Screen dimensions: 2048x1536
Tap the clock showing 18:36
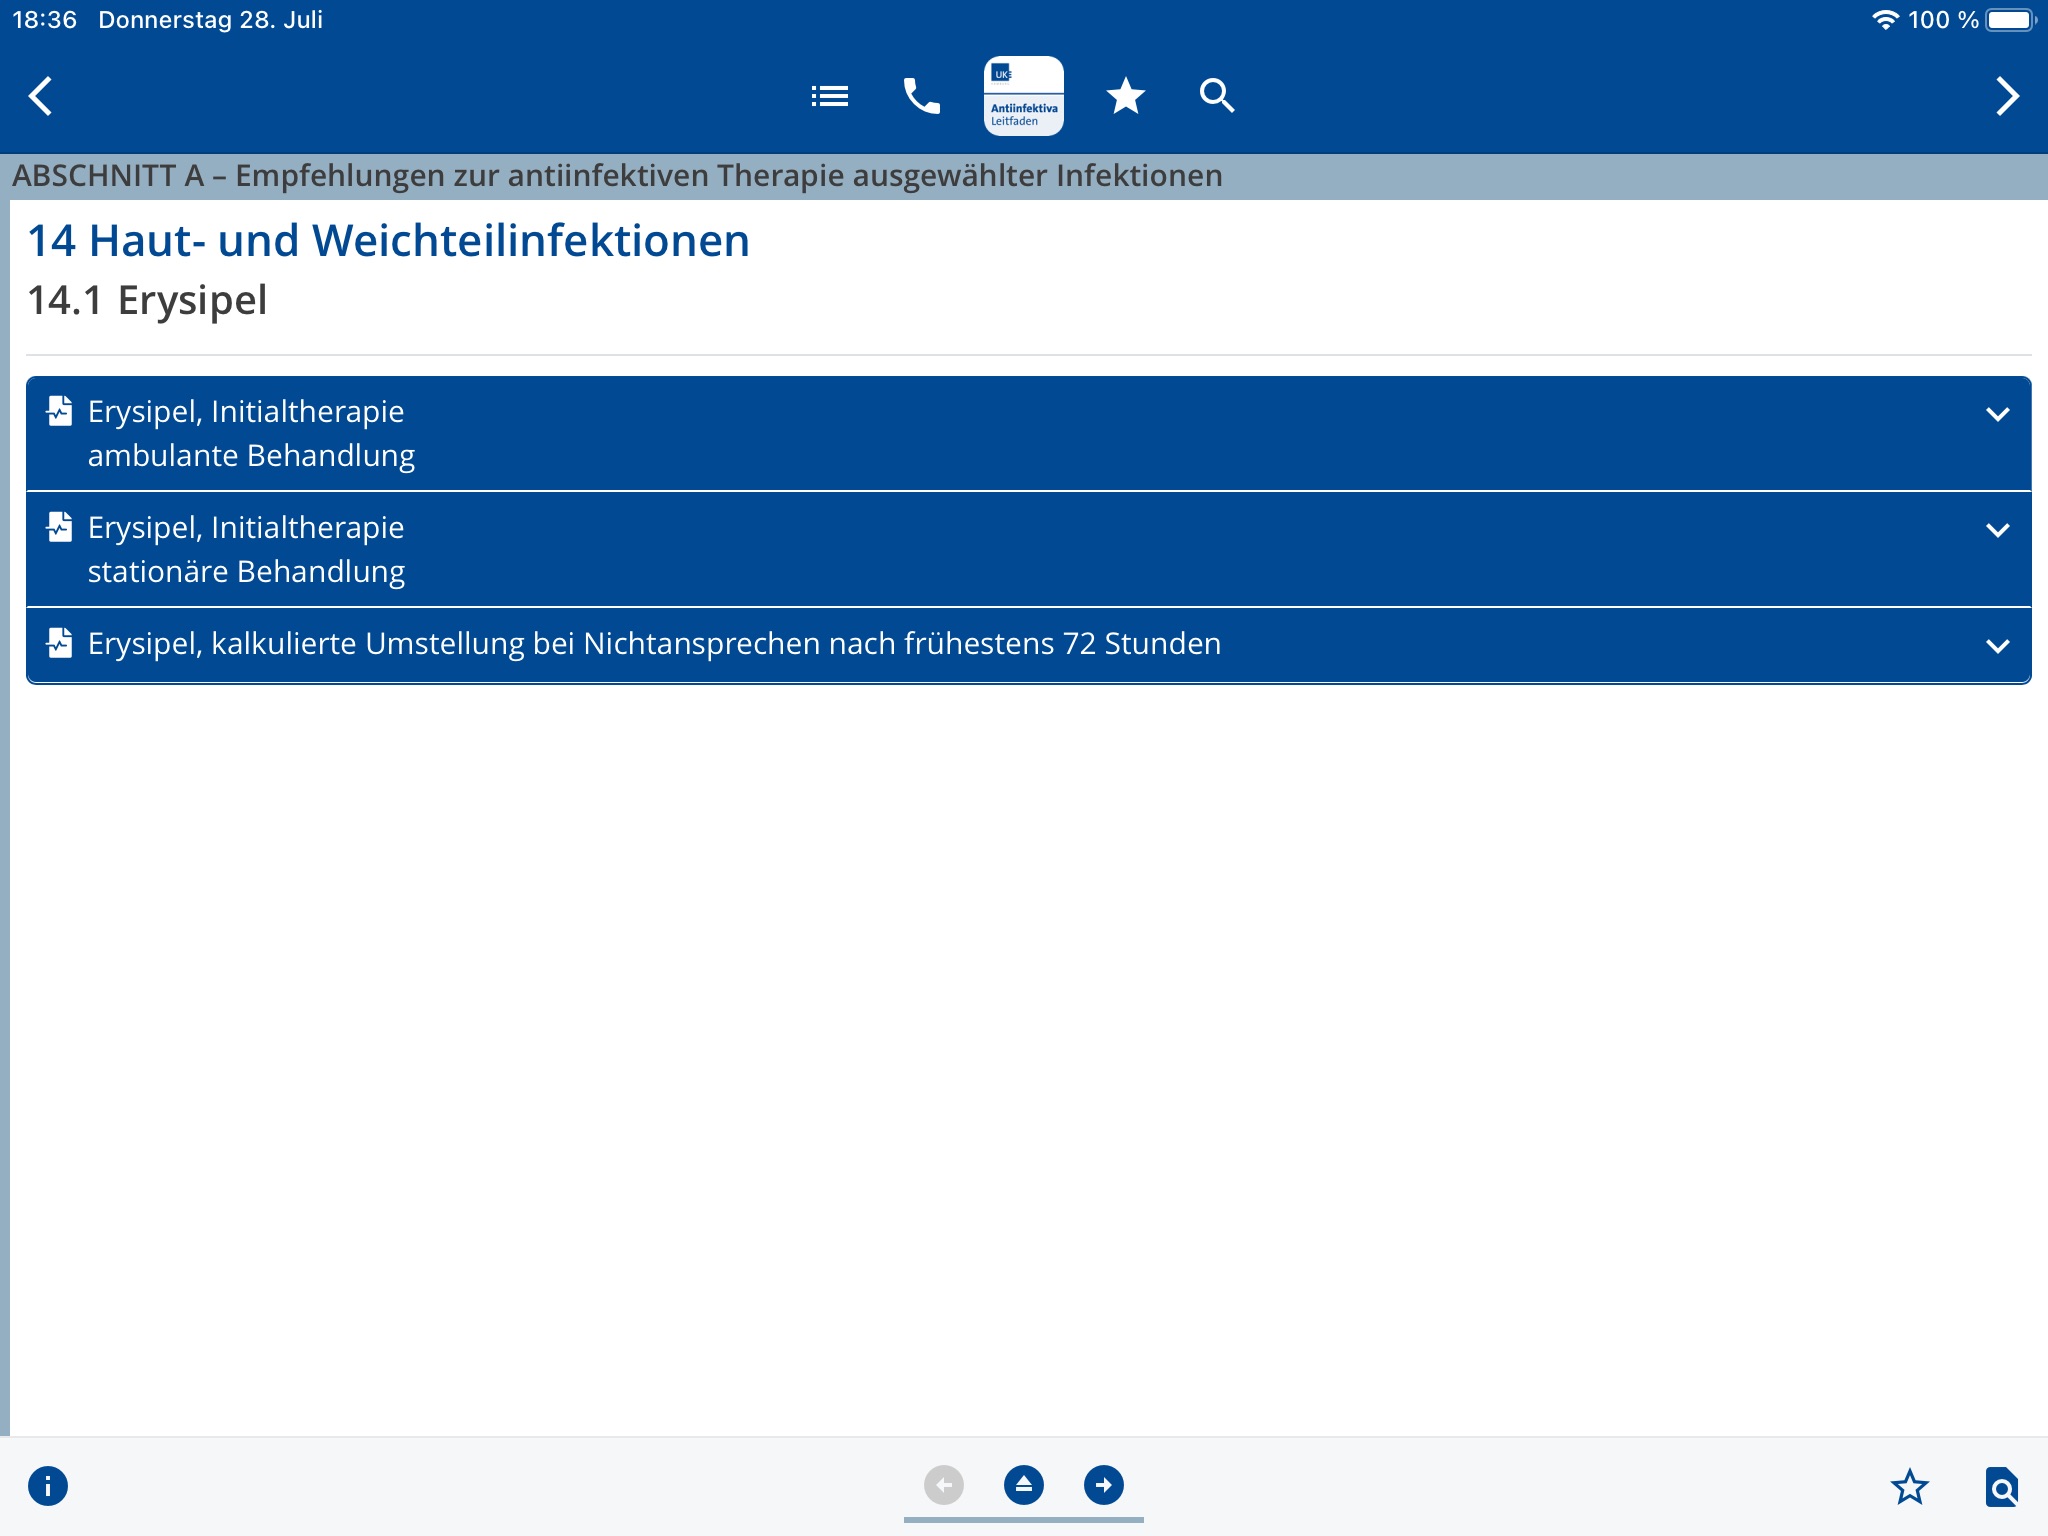tap(44, 20)
